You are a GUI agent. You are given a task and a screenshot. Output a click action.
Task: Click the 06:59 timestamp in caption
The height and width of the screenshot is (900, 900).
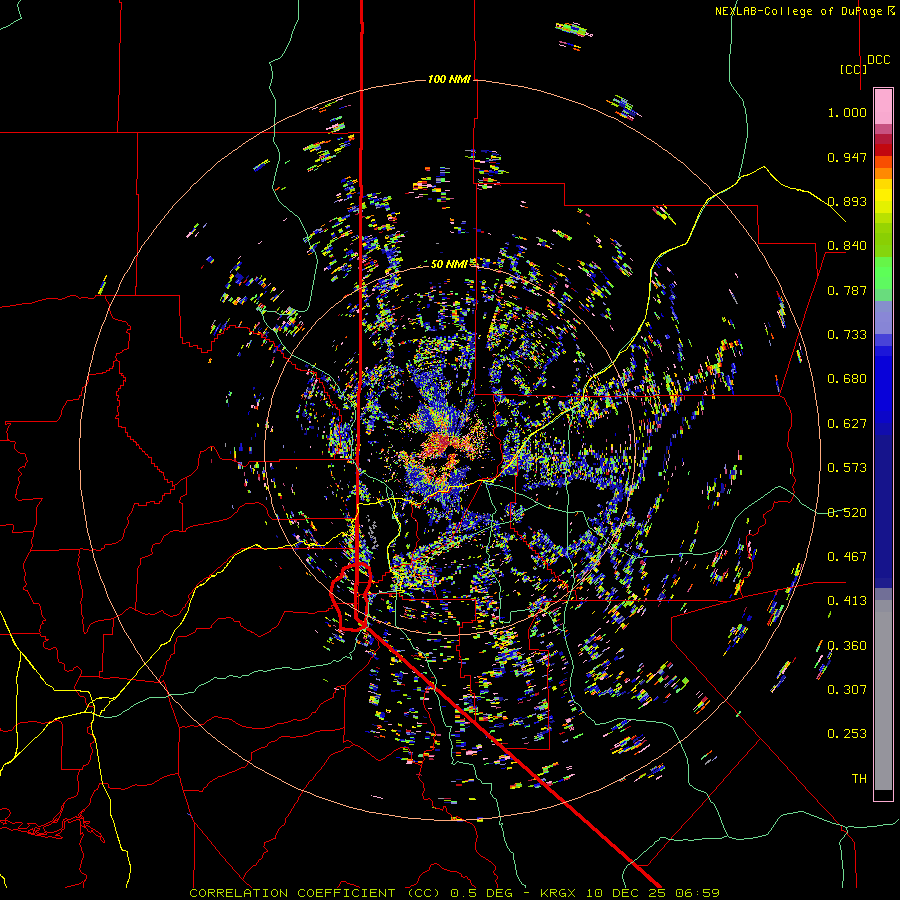tap(697, 893)
